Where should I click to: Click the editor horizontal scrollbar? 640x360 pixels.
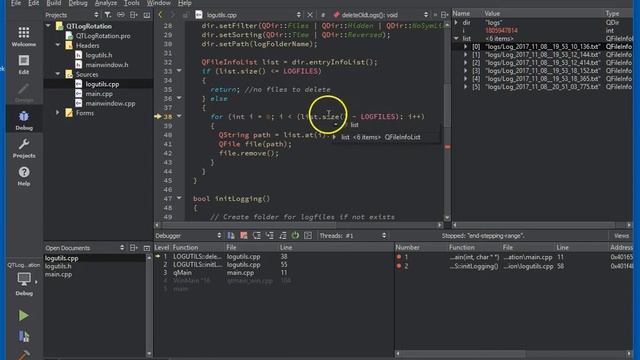[x=299, y=225]
